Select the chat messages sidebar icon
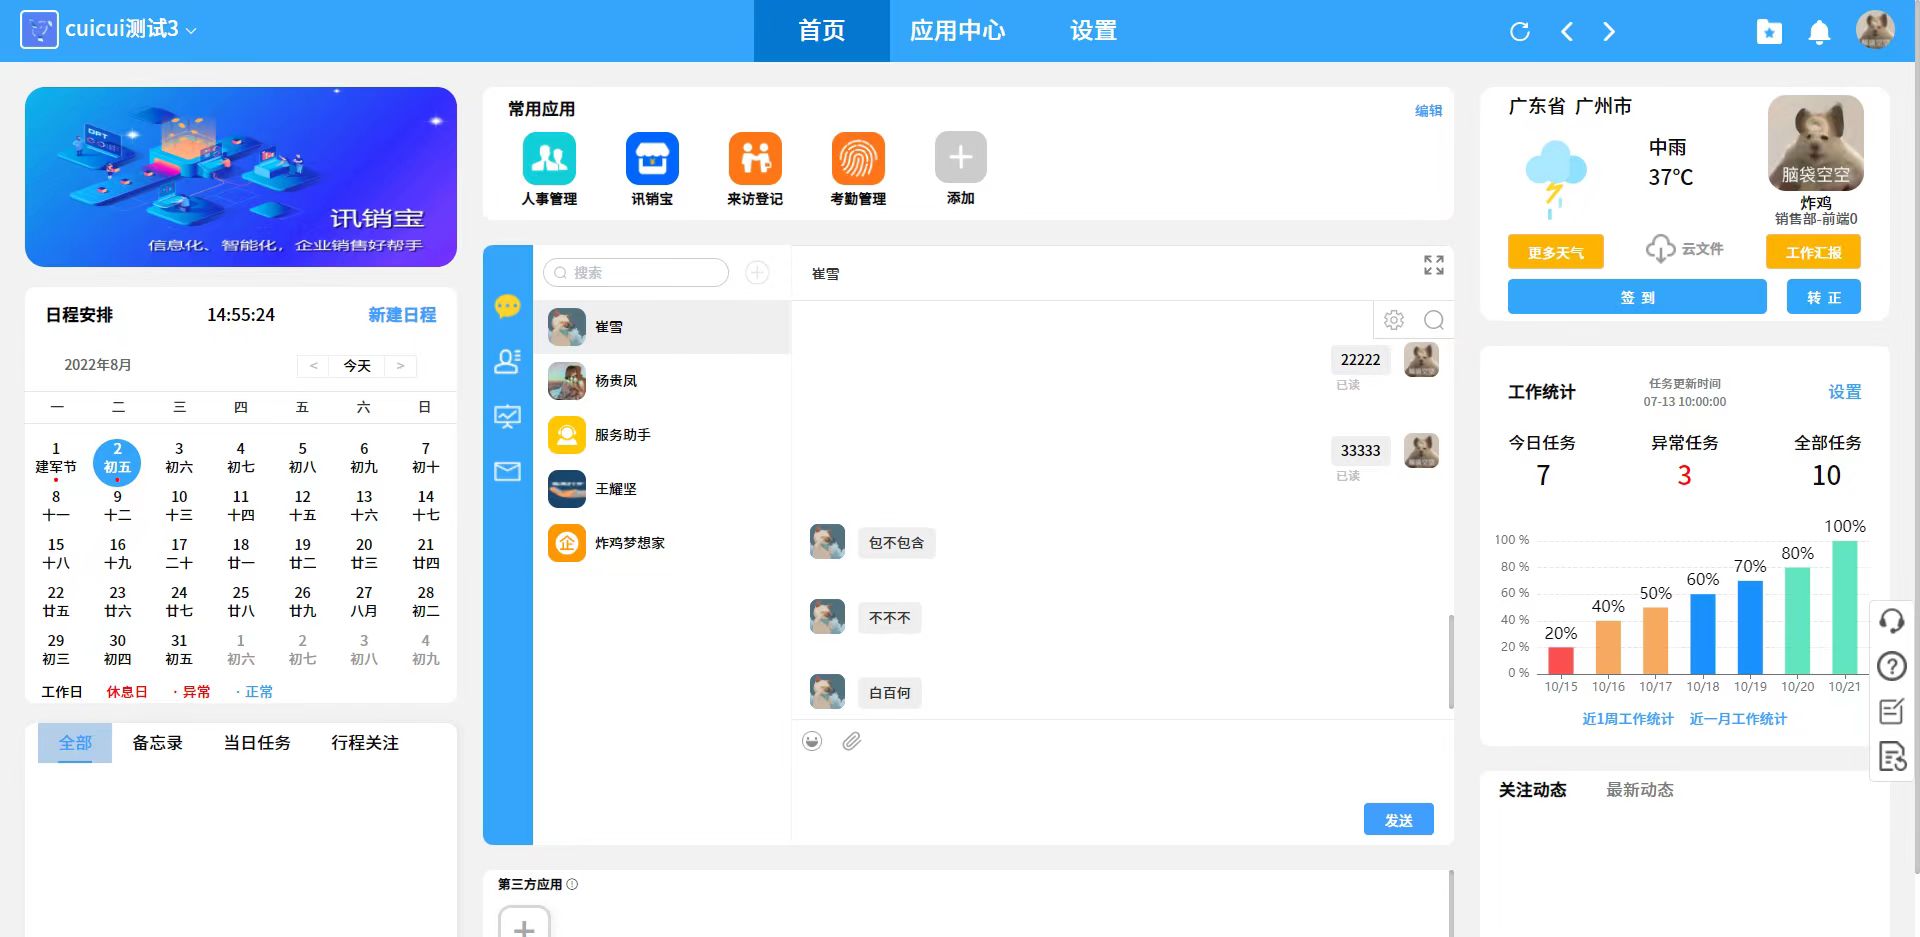Screen dimensions: 1920x937 pyautogui.click(x=507, y=306)
